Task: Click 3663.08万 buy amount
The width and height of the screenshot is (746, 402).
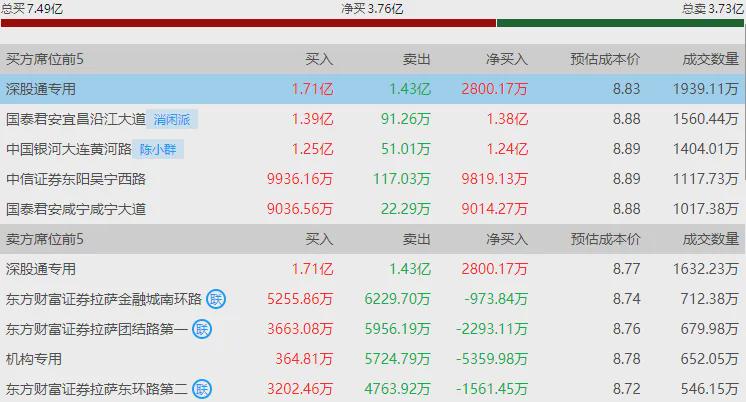Action: click(300, 329)
